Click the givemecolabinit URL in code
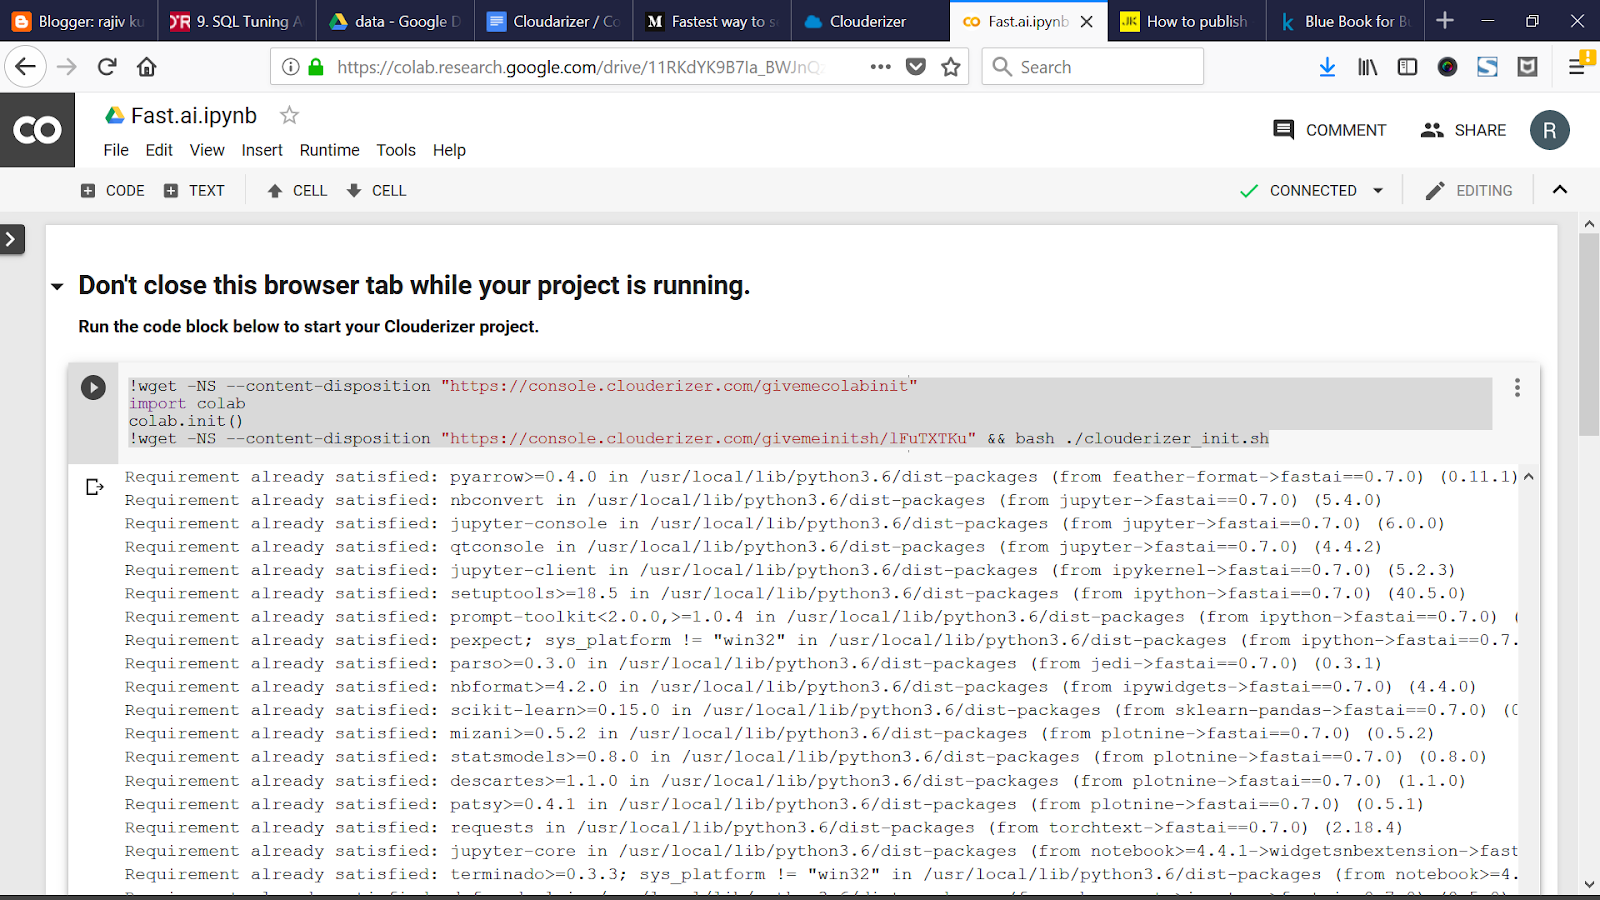This screenshot has width=1600, height=900. tap(679, 386)
